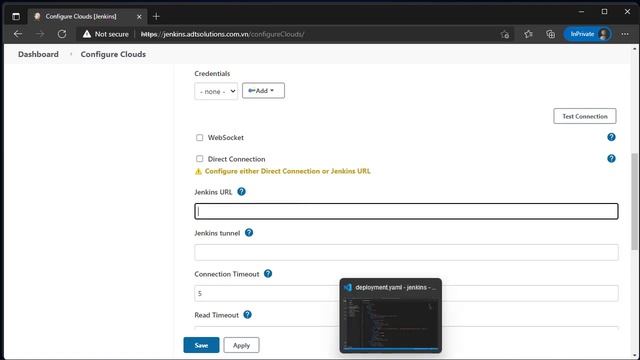640x360 pixels.
Task: Focus the Jenkins URL input field
Action: (406, 211)
